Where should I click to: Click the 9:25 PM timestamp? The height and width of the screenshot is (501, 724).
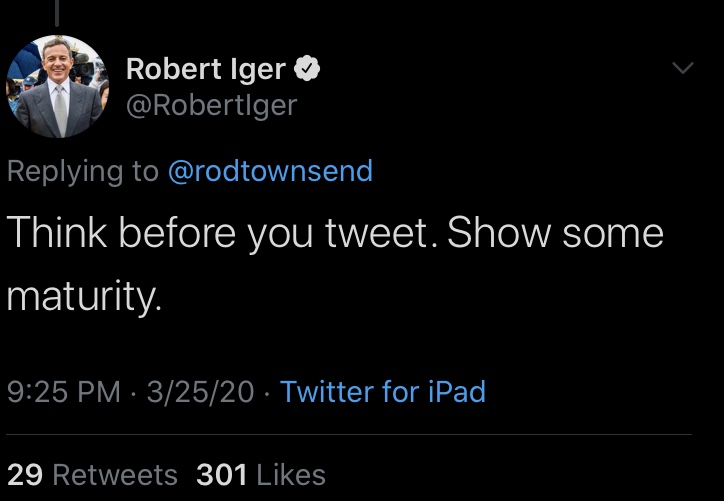(63, 391)
